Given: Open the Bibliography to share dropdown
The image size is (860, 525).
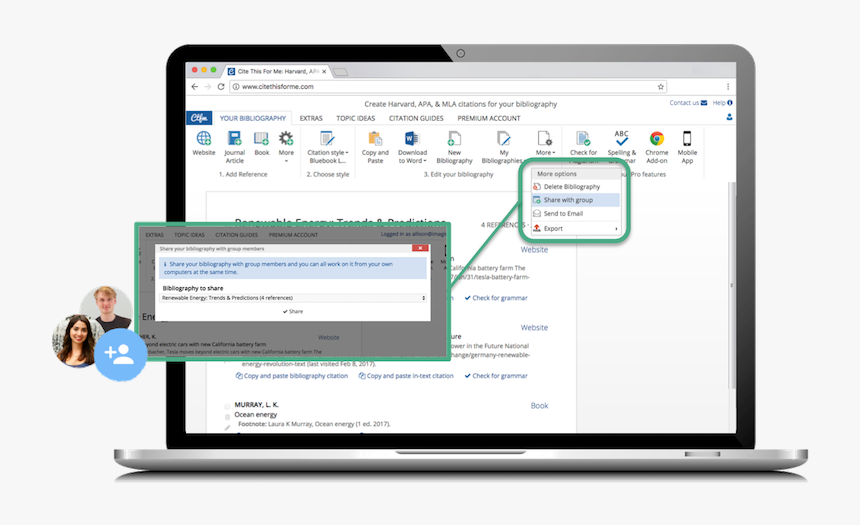Looking at the screenshot, I should (x=293, y=298).
